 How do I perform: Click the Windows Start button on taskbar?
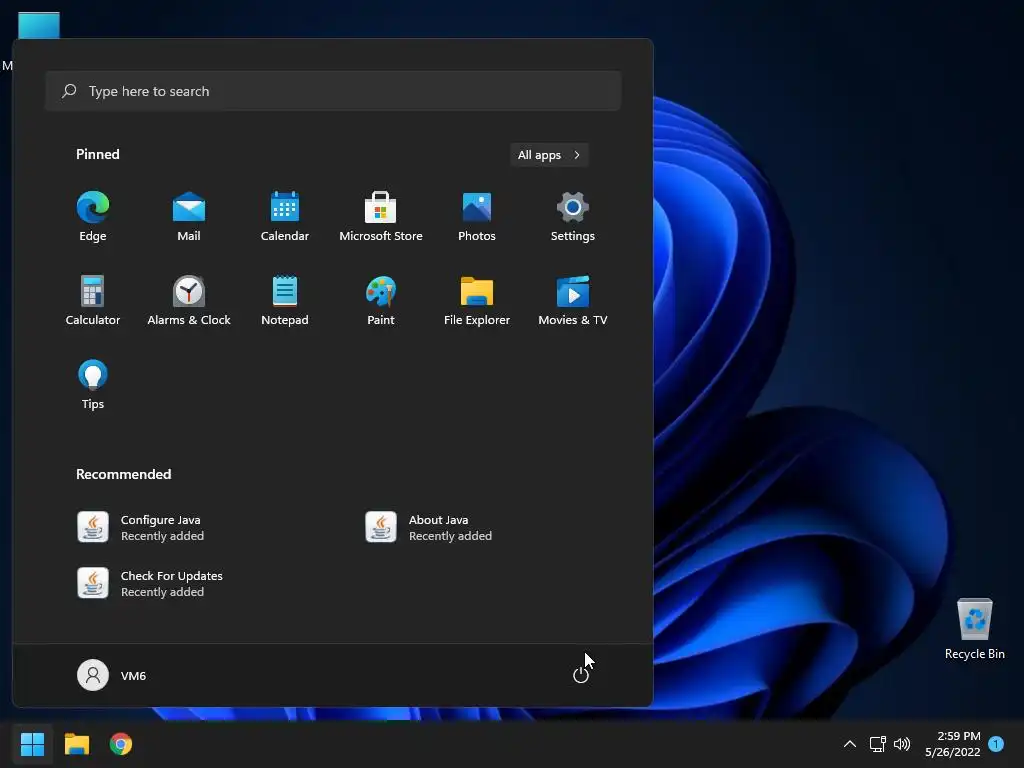(32, 744)
